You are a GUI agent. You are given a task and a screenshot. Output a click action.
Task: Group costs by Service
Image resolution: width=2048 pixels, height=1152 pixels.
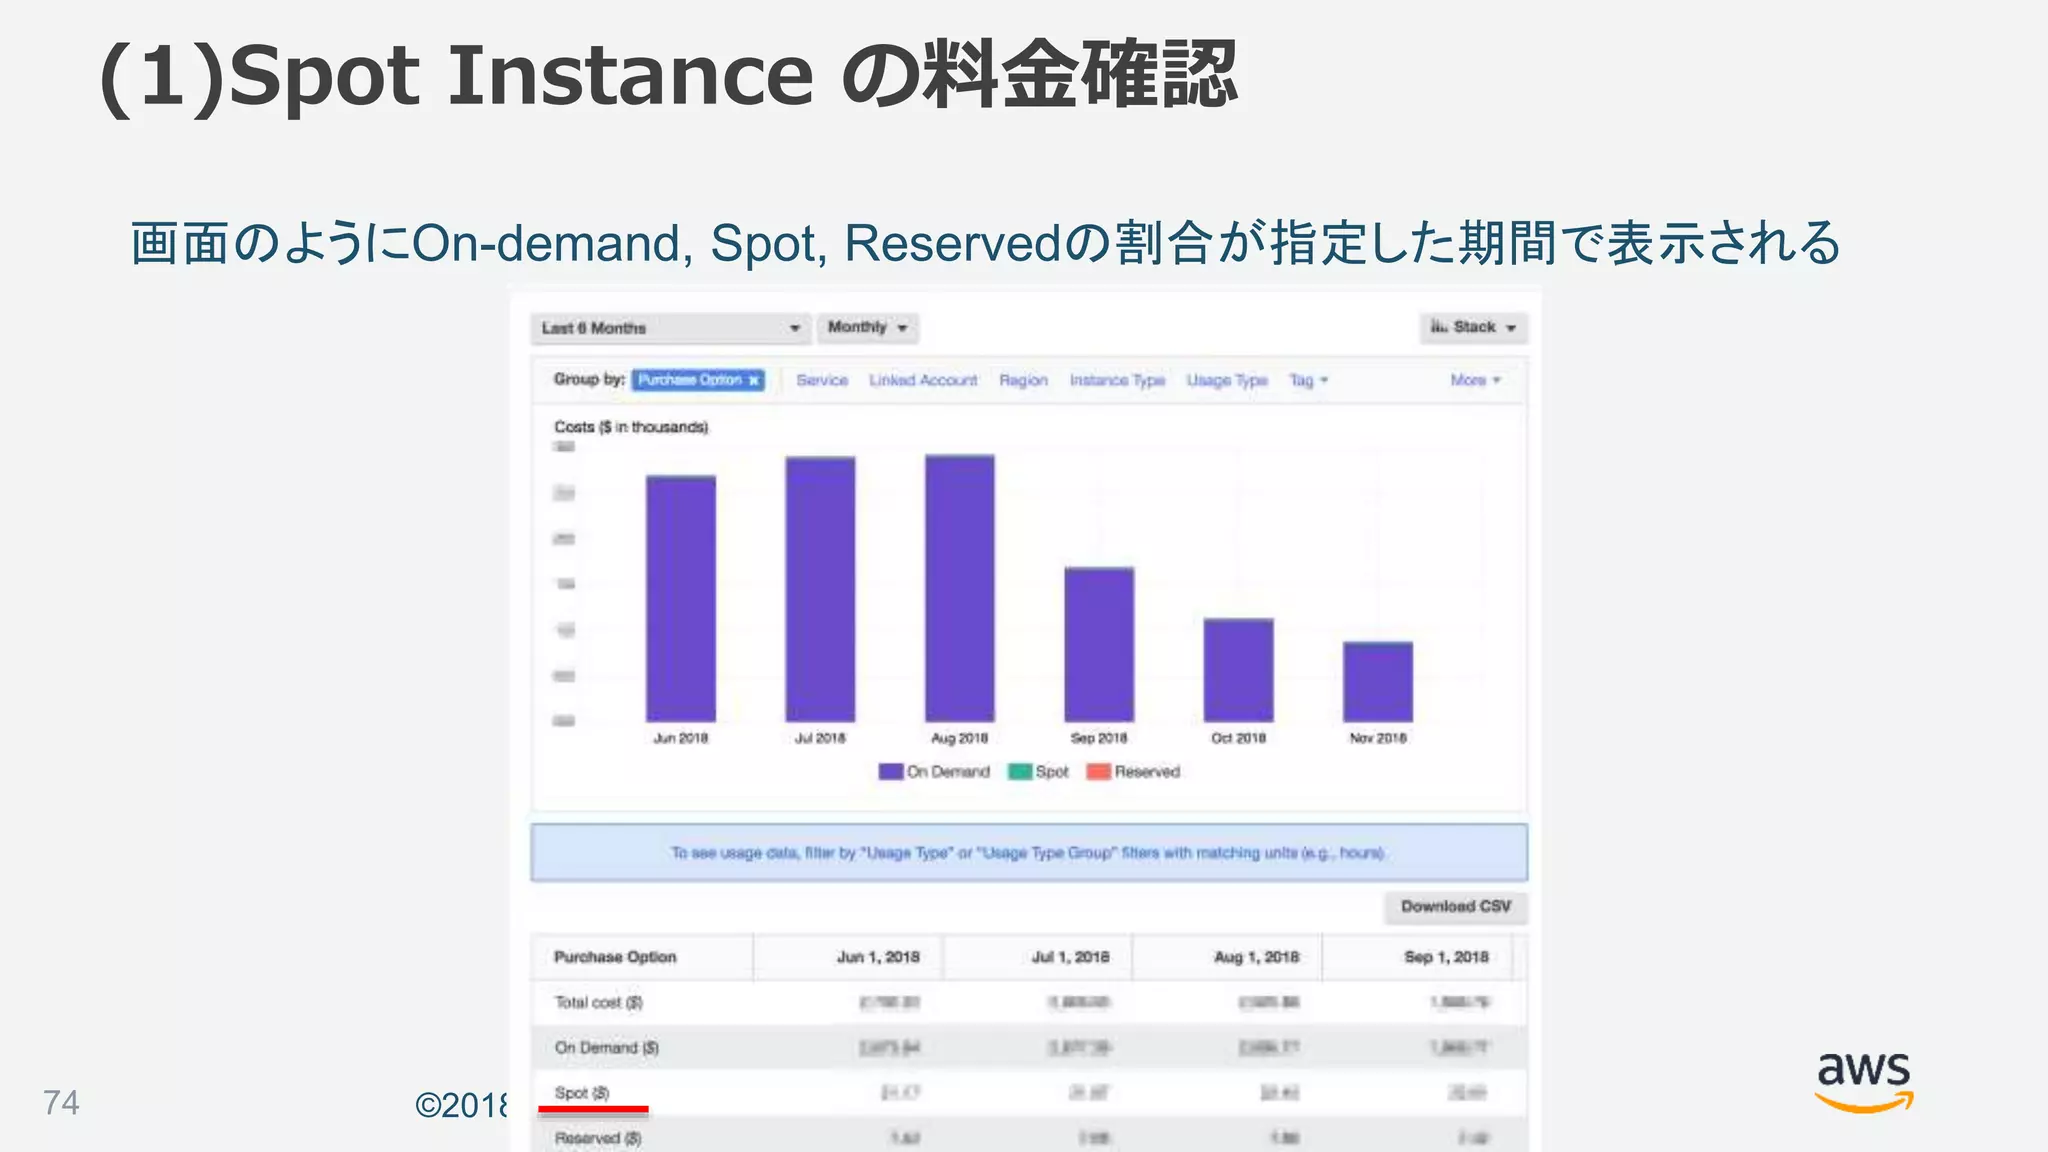[x=822, y=380]
